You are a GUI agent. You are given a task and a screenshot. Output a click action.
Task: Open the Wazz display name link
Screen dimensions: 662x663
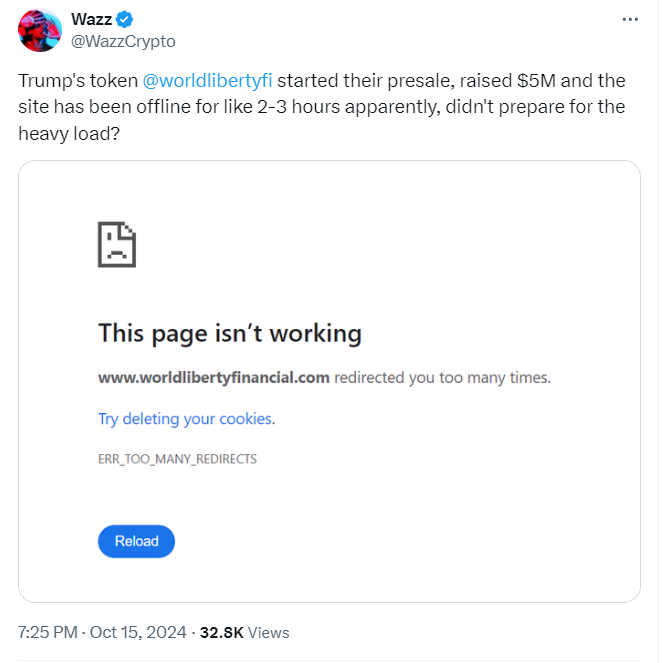(92, 20)
